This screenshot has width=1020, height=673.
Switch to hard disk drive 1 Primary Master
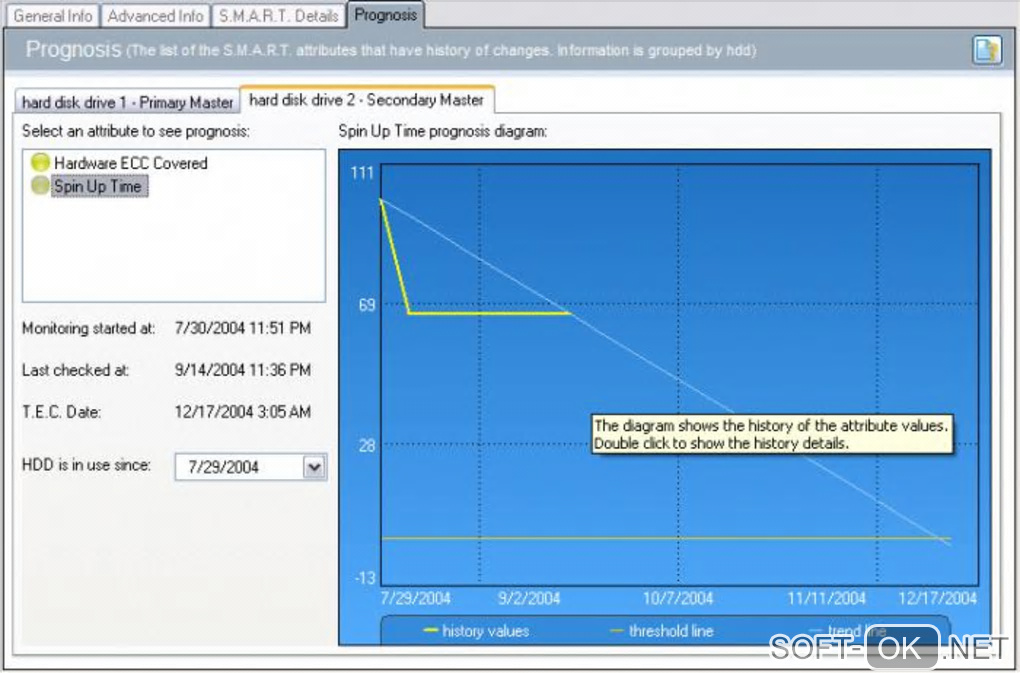pyautogui.click(x=128, y=102)
